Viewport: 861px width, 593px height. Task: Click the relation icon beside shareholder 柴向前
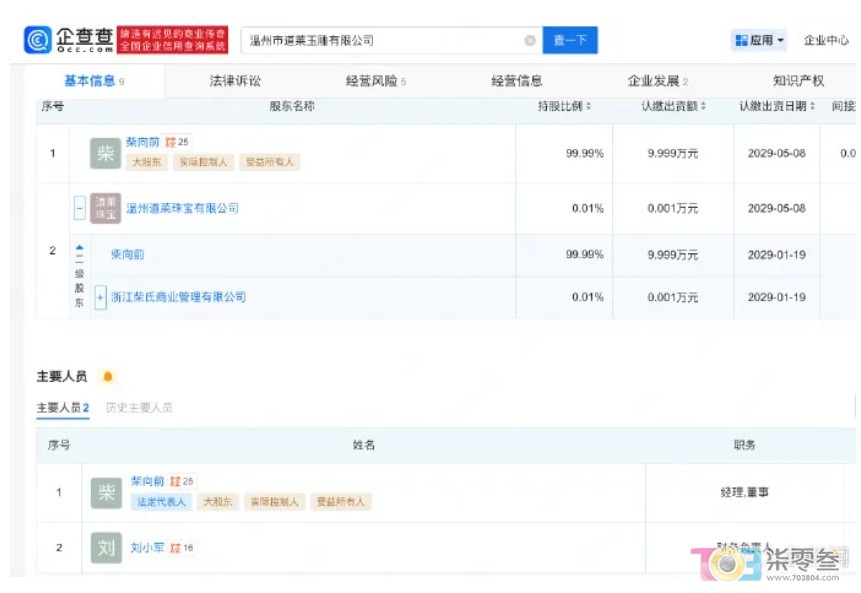(x=170, y=143)
